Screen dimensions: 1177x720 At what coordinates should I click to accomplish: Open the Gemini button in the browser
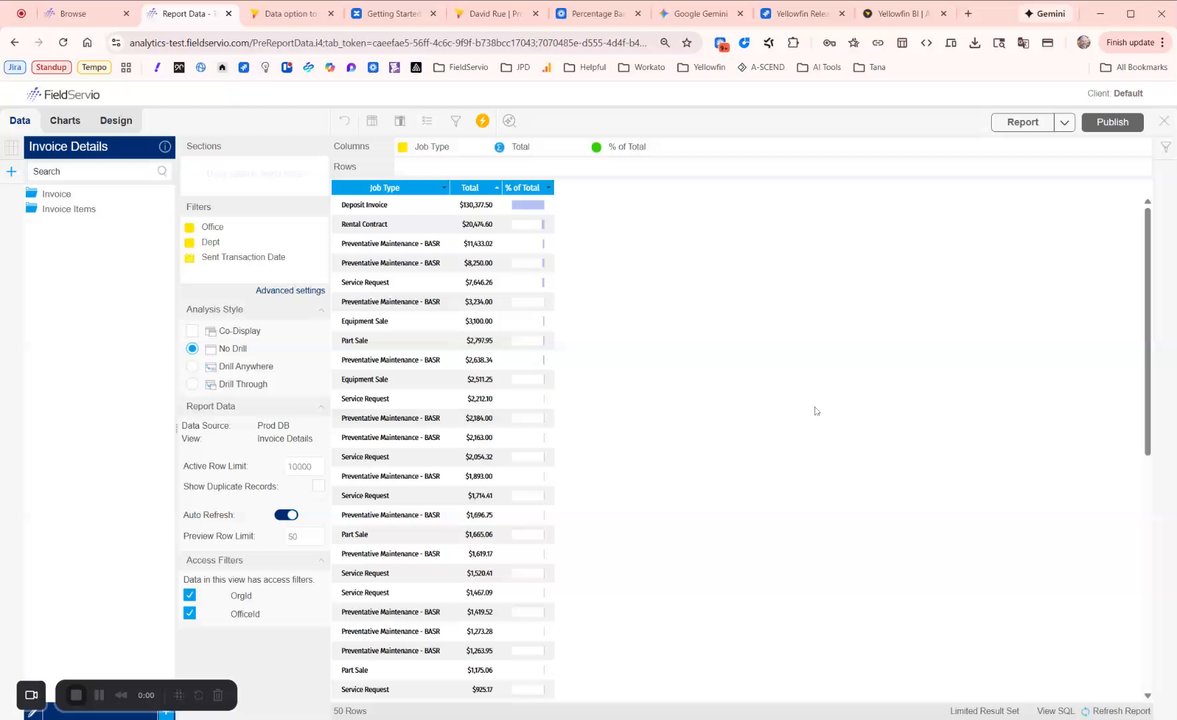click(x=1044, y=14)
